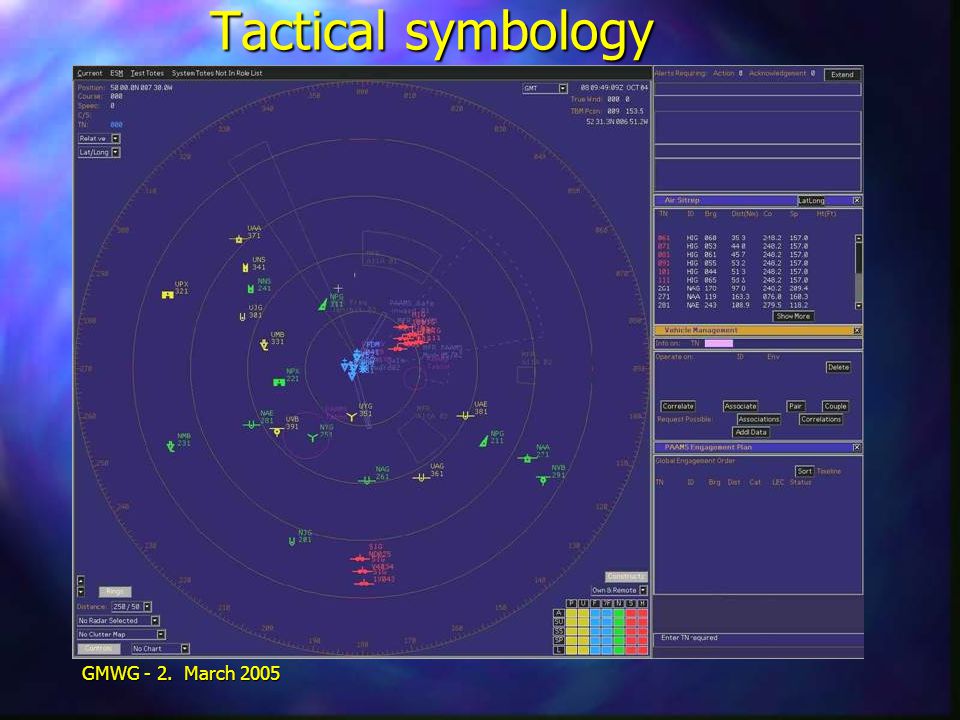Toggle the F column filter in color grid
This screenshot has width=960, height=720.
click(x=594, y=603)
